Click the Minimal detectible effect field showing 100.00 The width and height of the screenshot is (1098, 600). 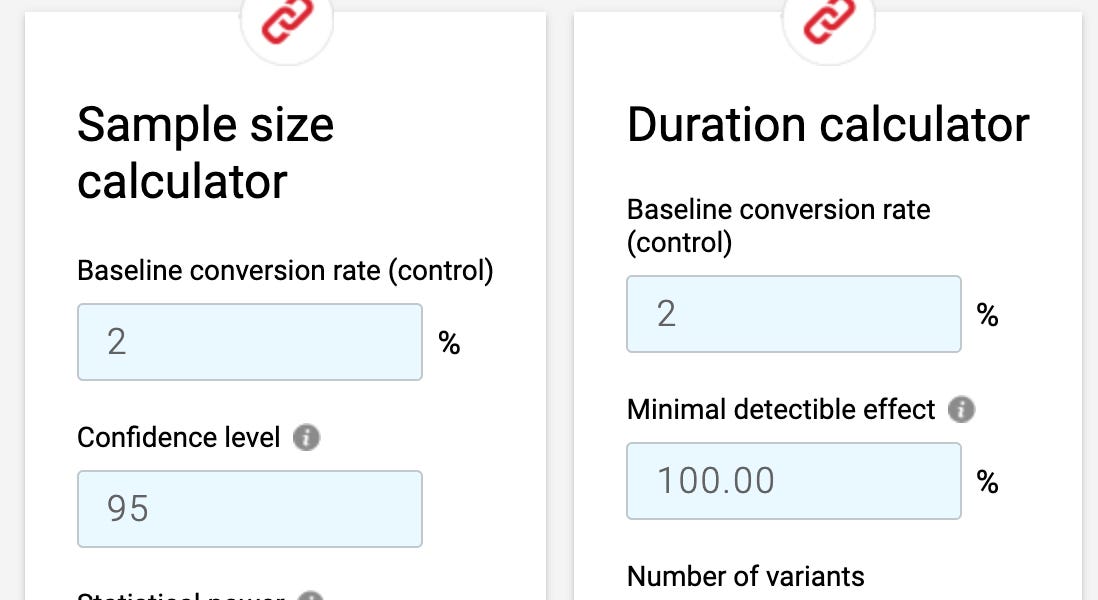click(793, 480)
